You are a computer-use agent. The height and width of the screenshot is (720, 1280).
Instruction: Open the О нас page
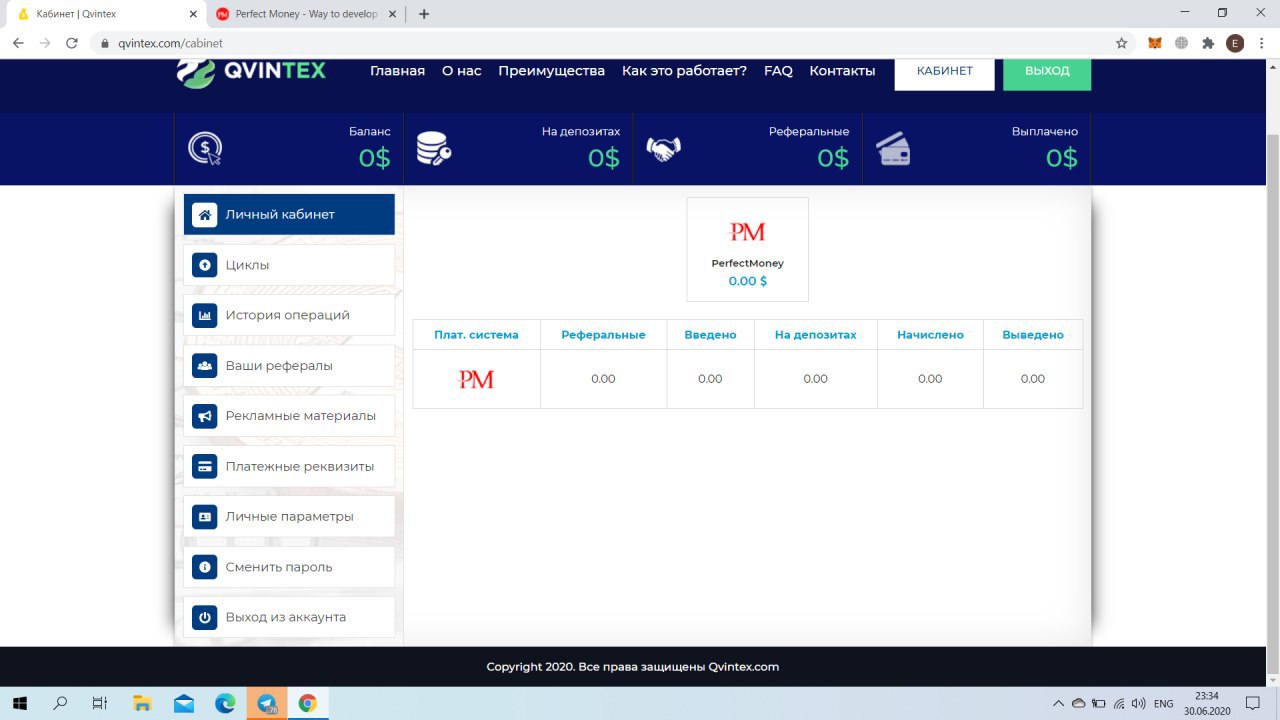462,71
